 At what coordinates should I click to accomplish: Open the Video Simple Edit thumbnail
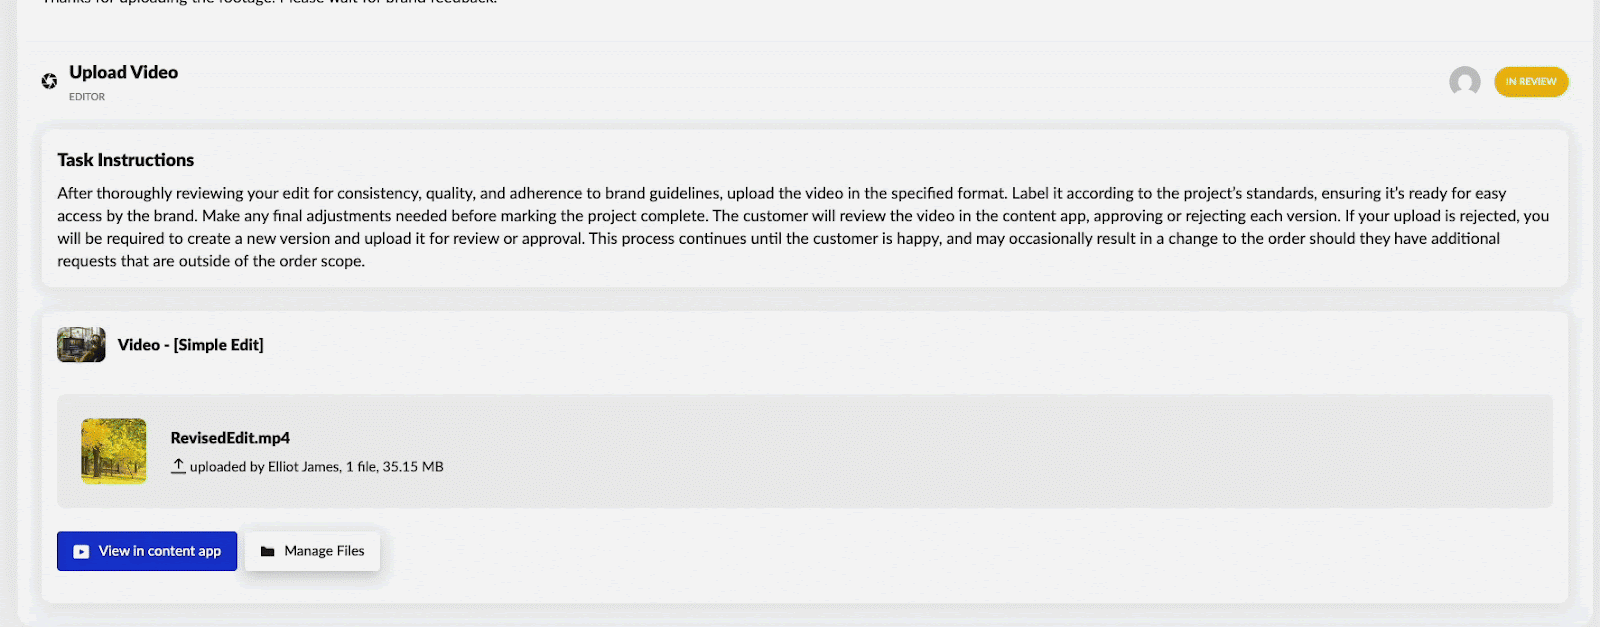tap(81, 345)
